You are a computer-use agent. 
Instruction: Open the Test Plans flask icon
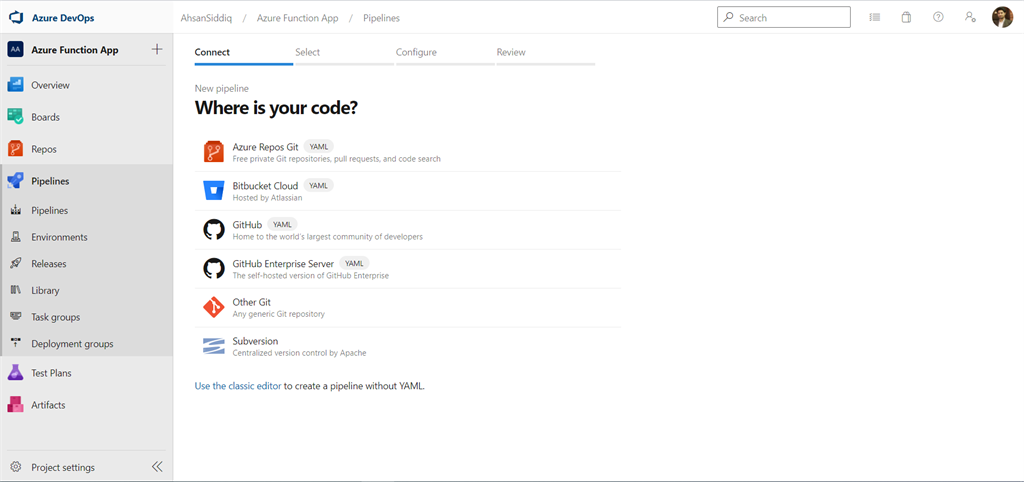pyautogui.click(x=16, y=373)
